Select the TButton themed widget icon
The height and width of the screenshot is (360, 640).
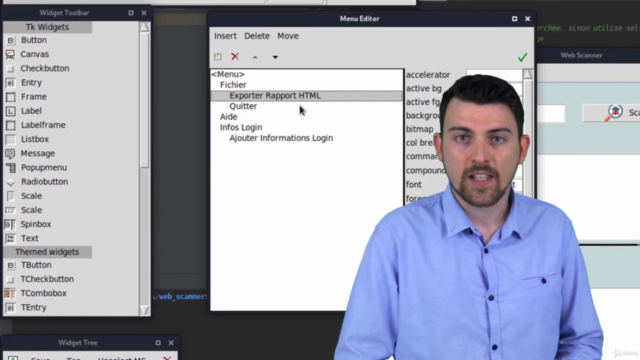[11, 265]
